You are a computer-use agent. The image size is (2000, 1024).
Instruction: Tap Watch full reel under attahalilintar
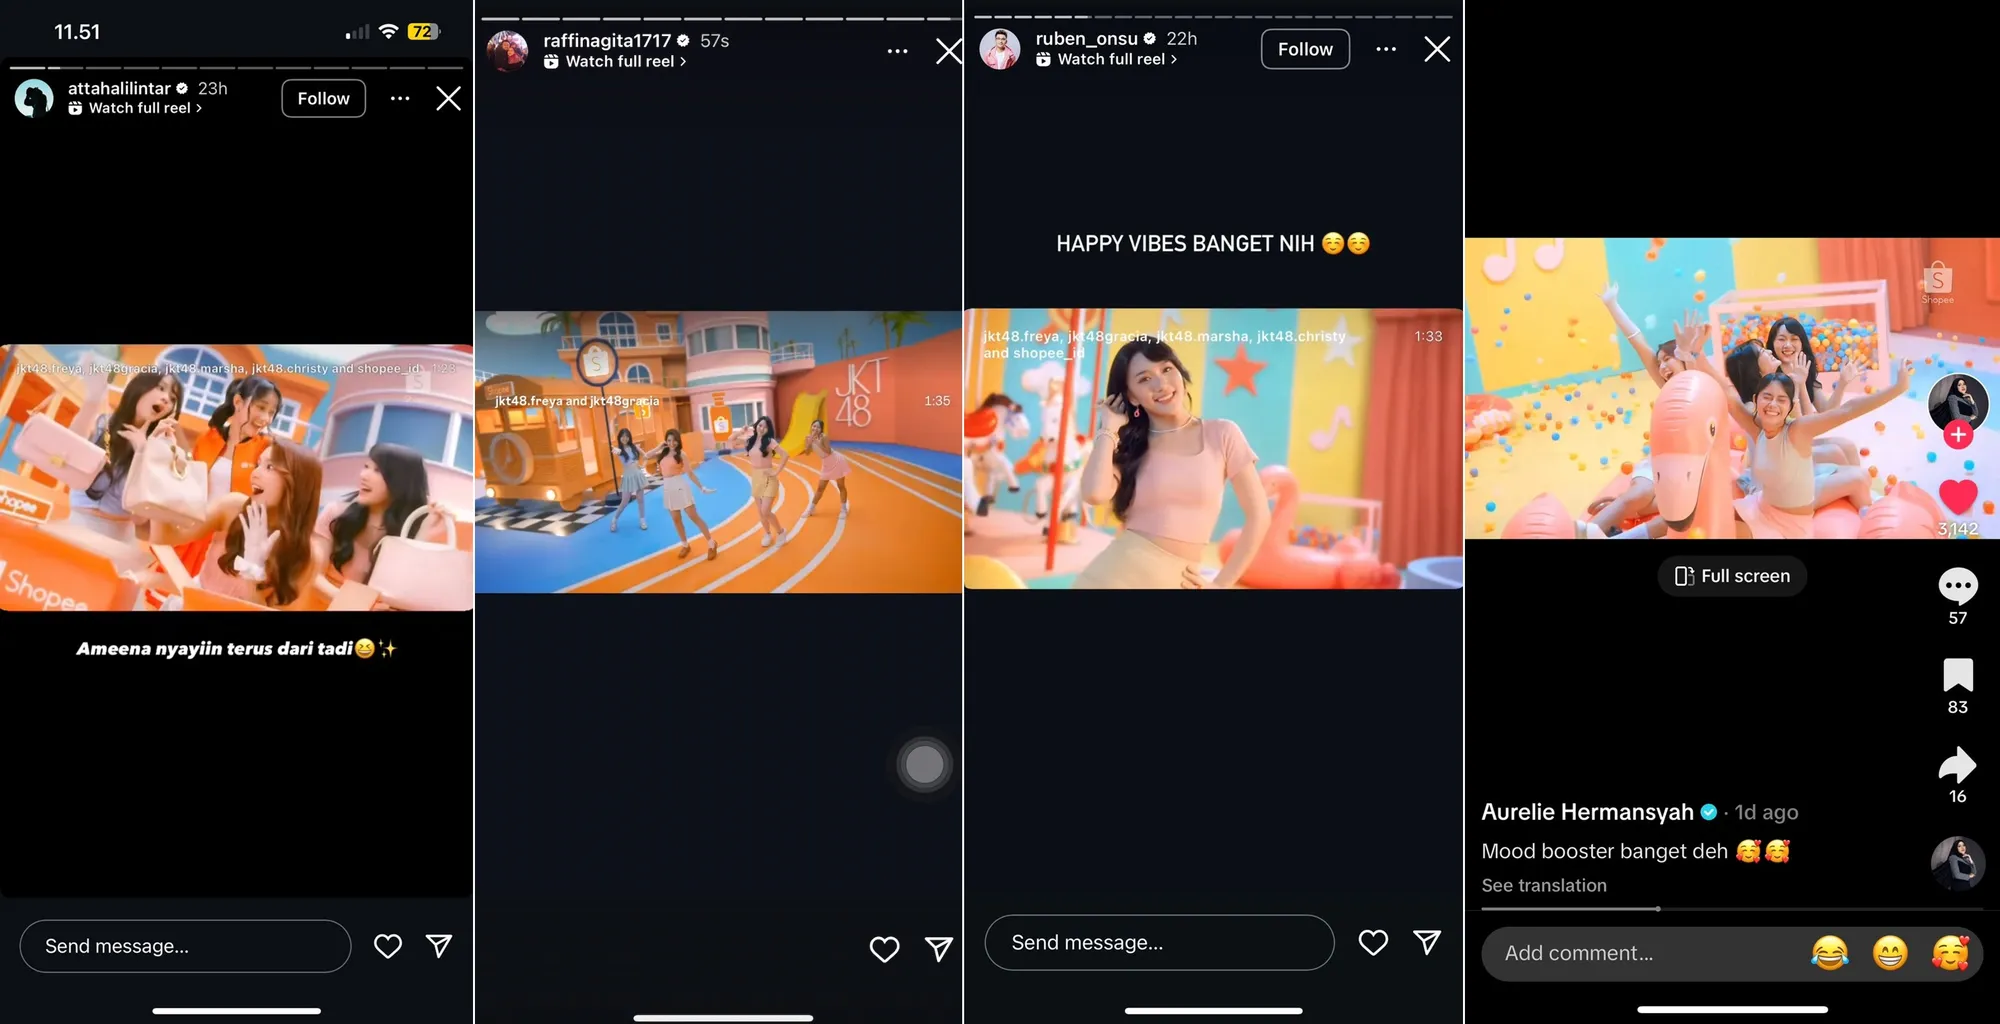point(135,108)
